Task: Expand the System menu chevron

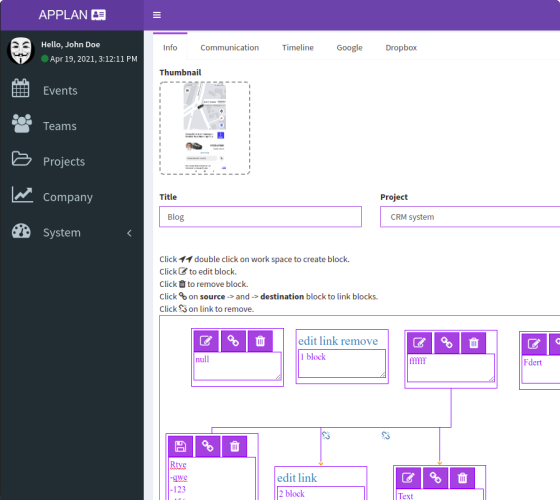Action: tap(129, 233)
